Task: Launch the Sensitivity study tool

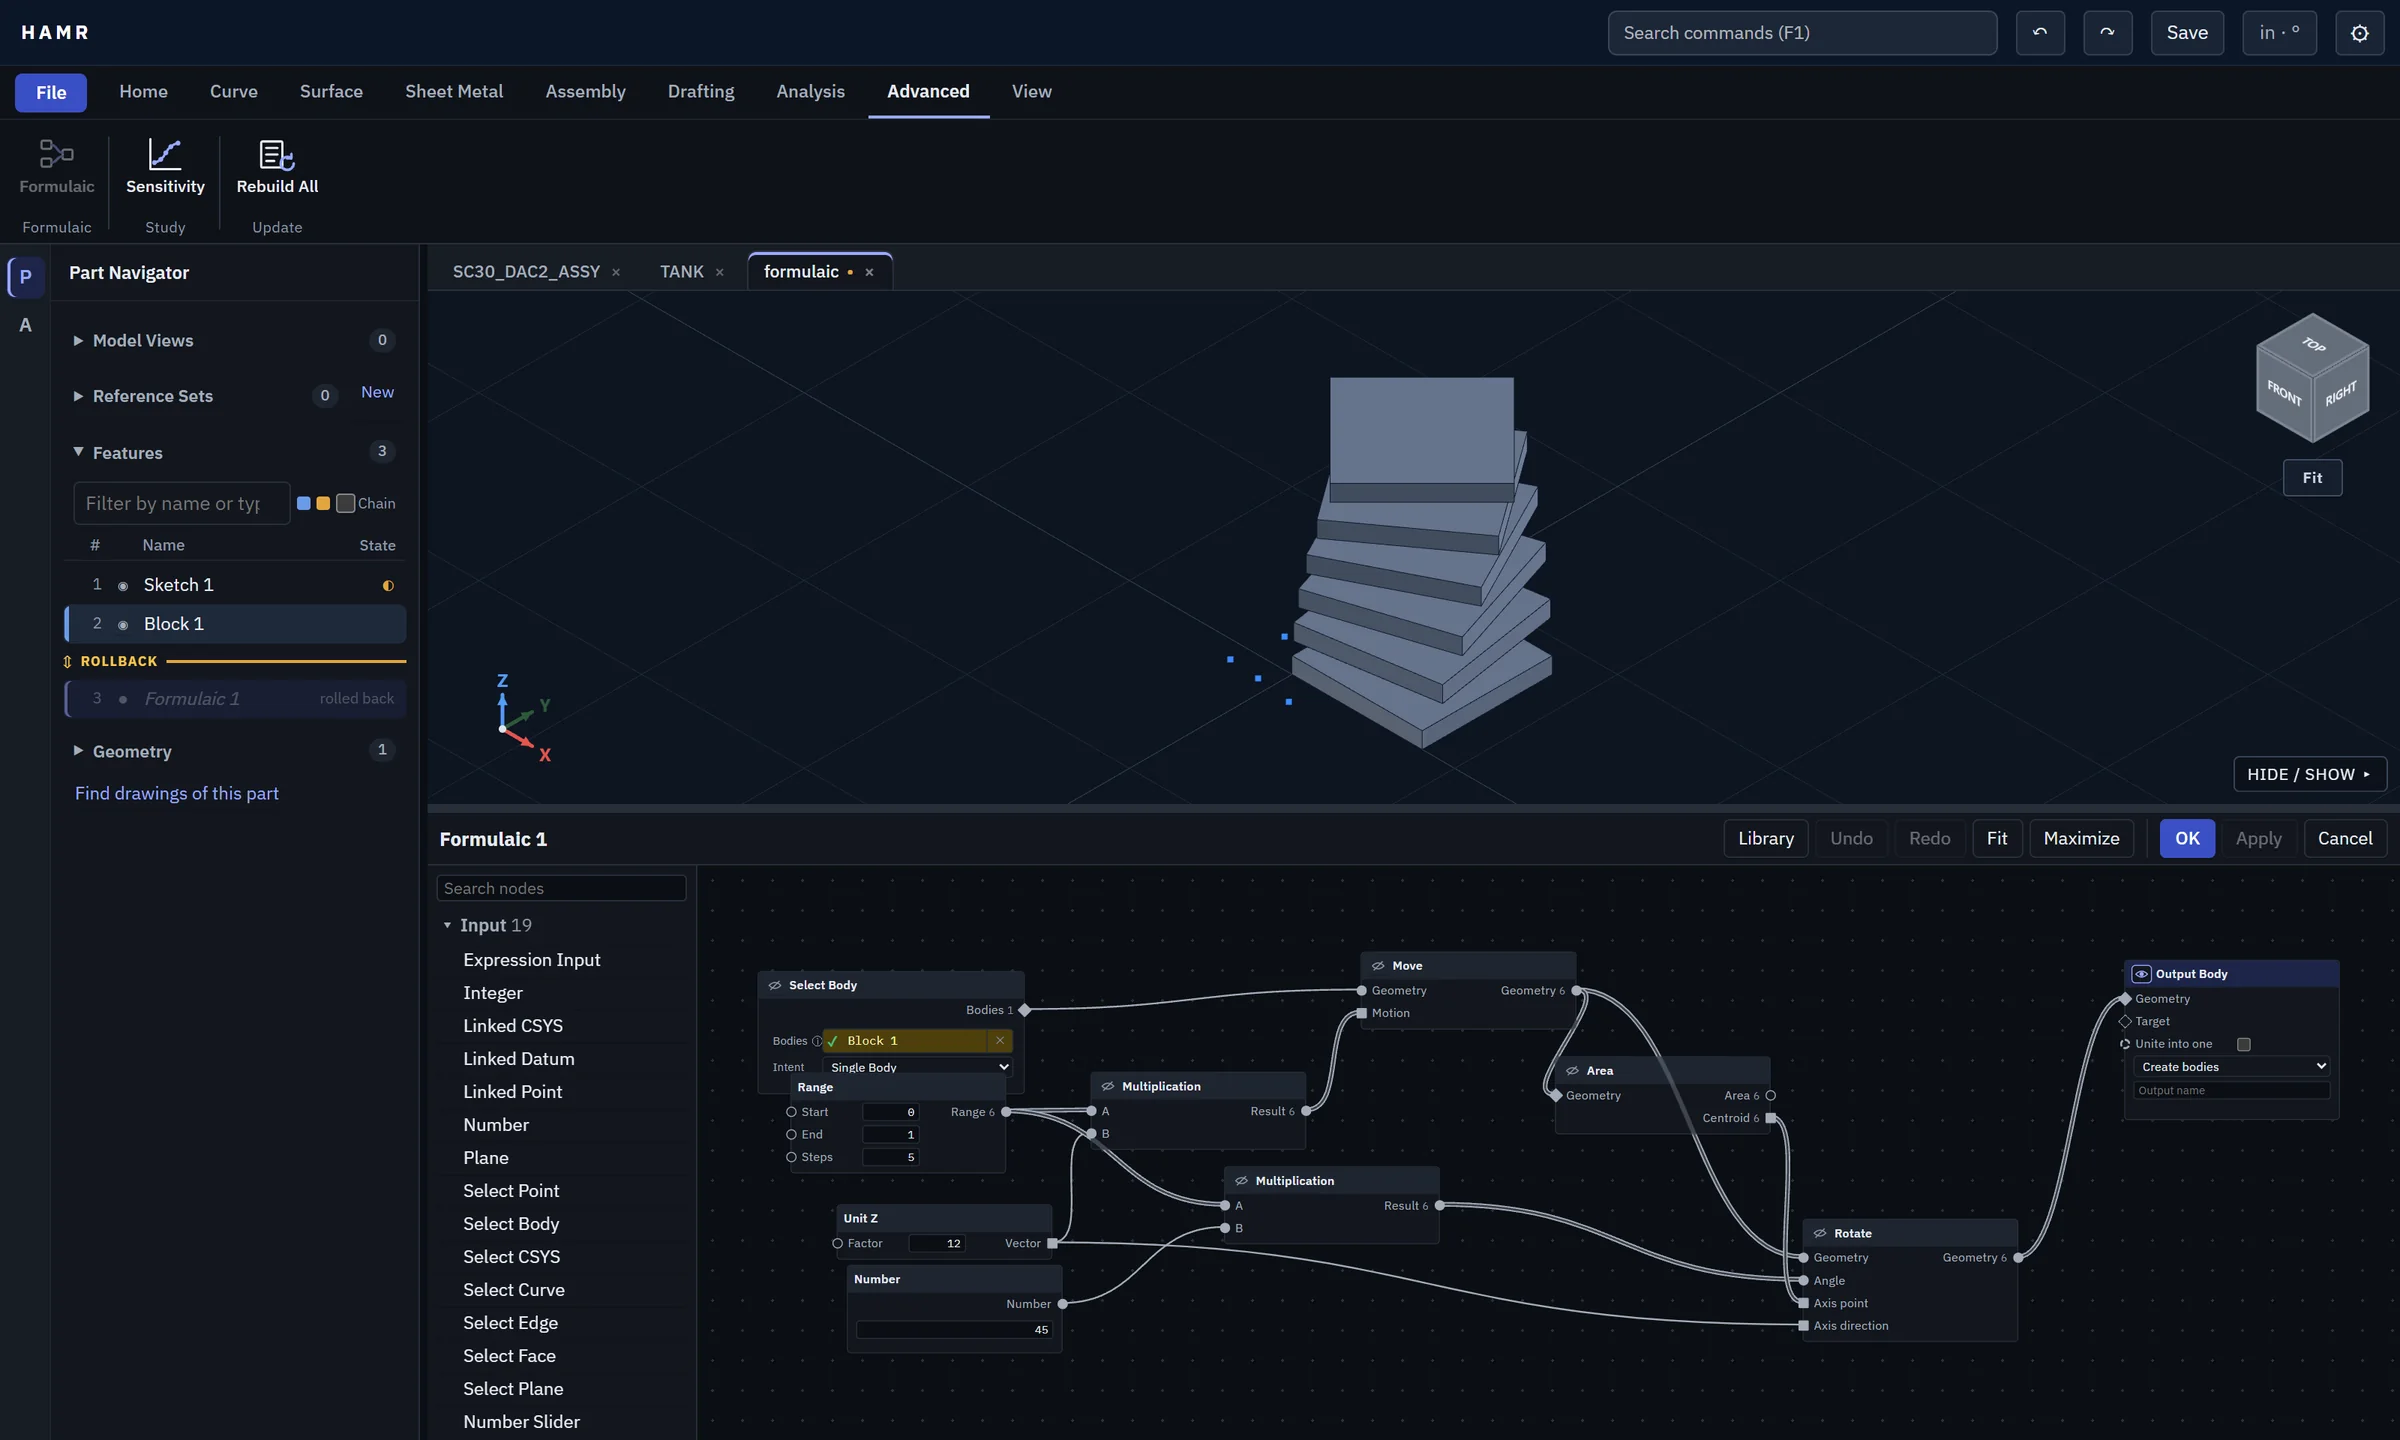Action: tap(165, 167)
